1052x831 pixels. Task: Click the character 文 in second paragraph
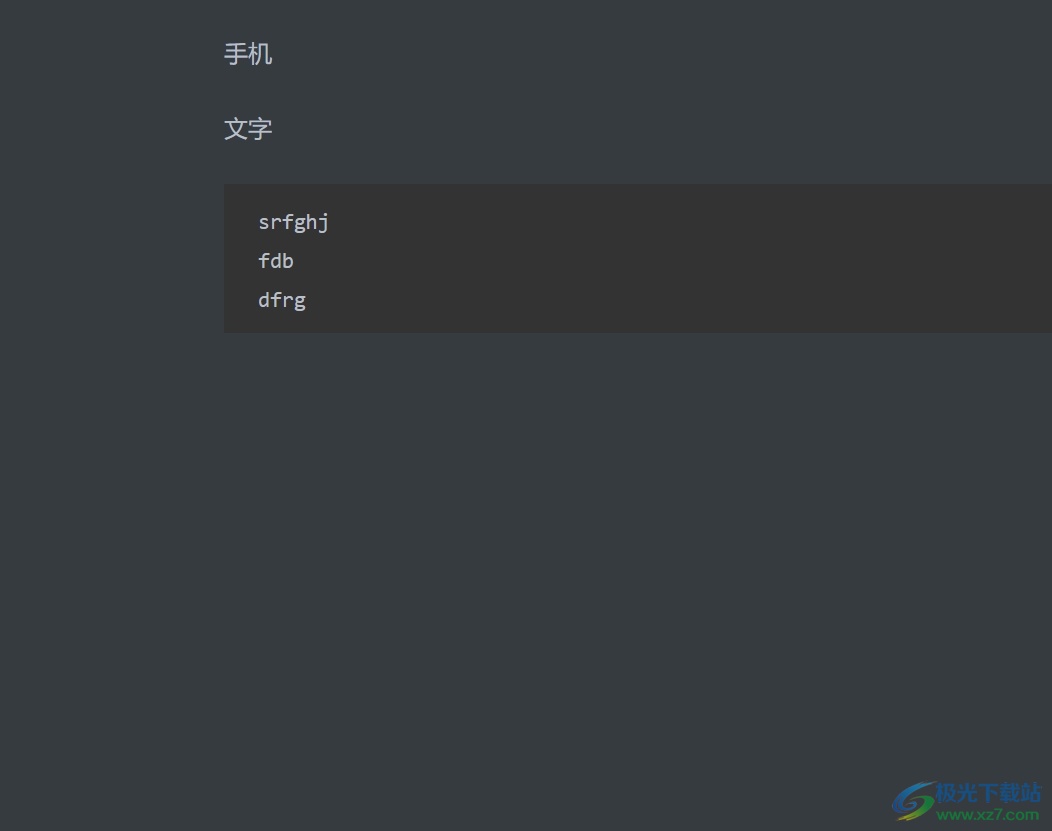click(x=236, y=129)
